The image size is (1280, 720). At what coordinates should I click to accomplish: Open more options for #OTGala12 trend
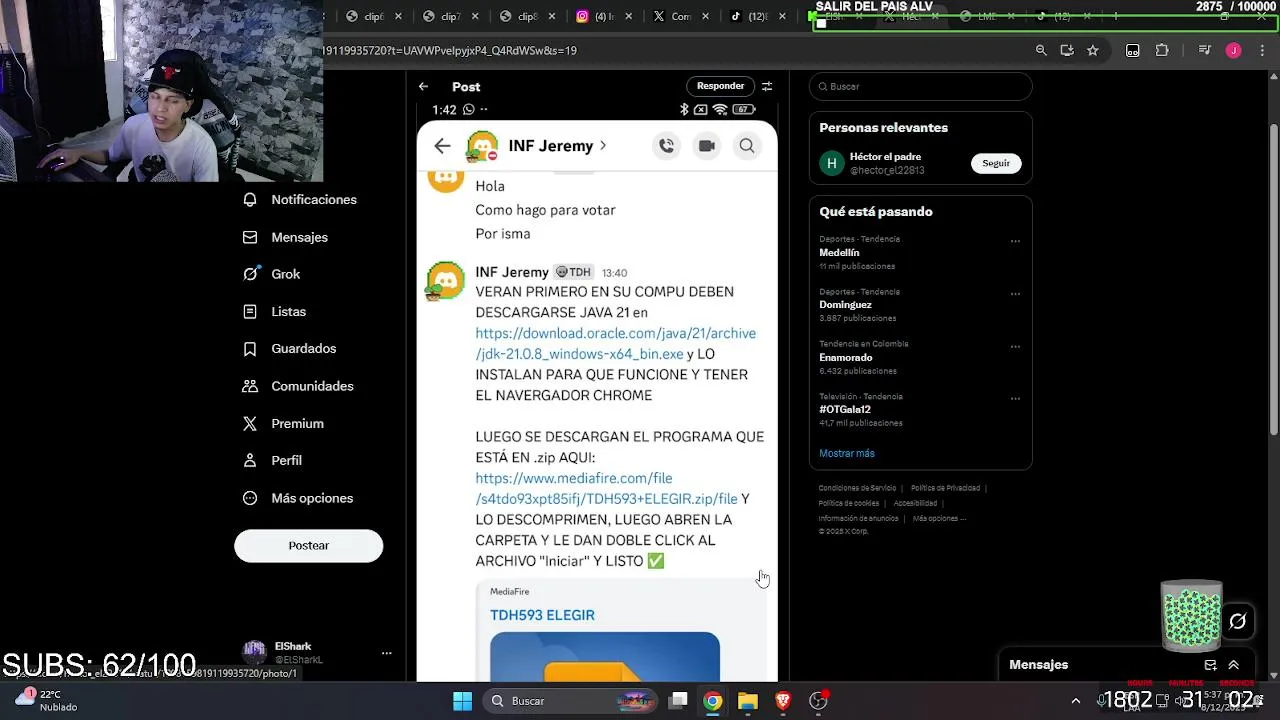[x=1015, y=398]
